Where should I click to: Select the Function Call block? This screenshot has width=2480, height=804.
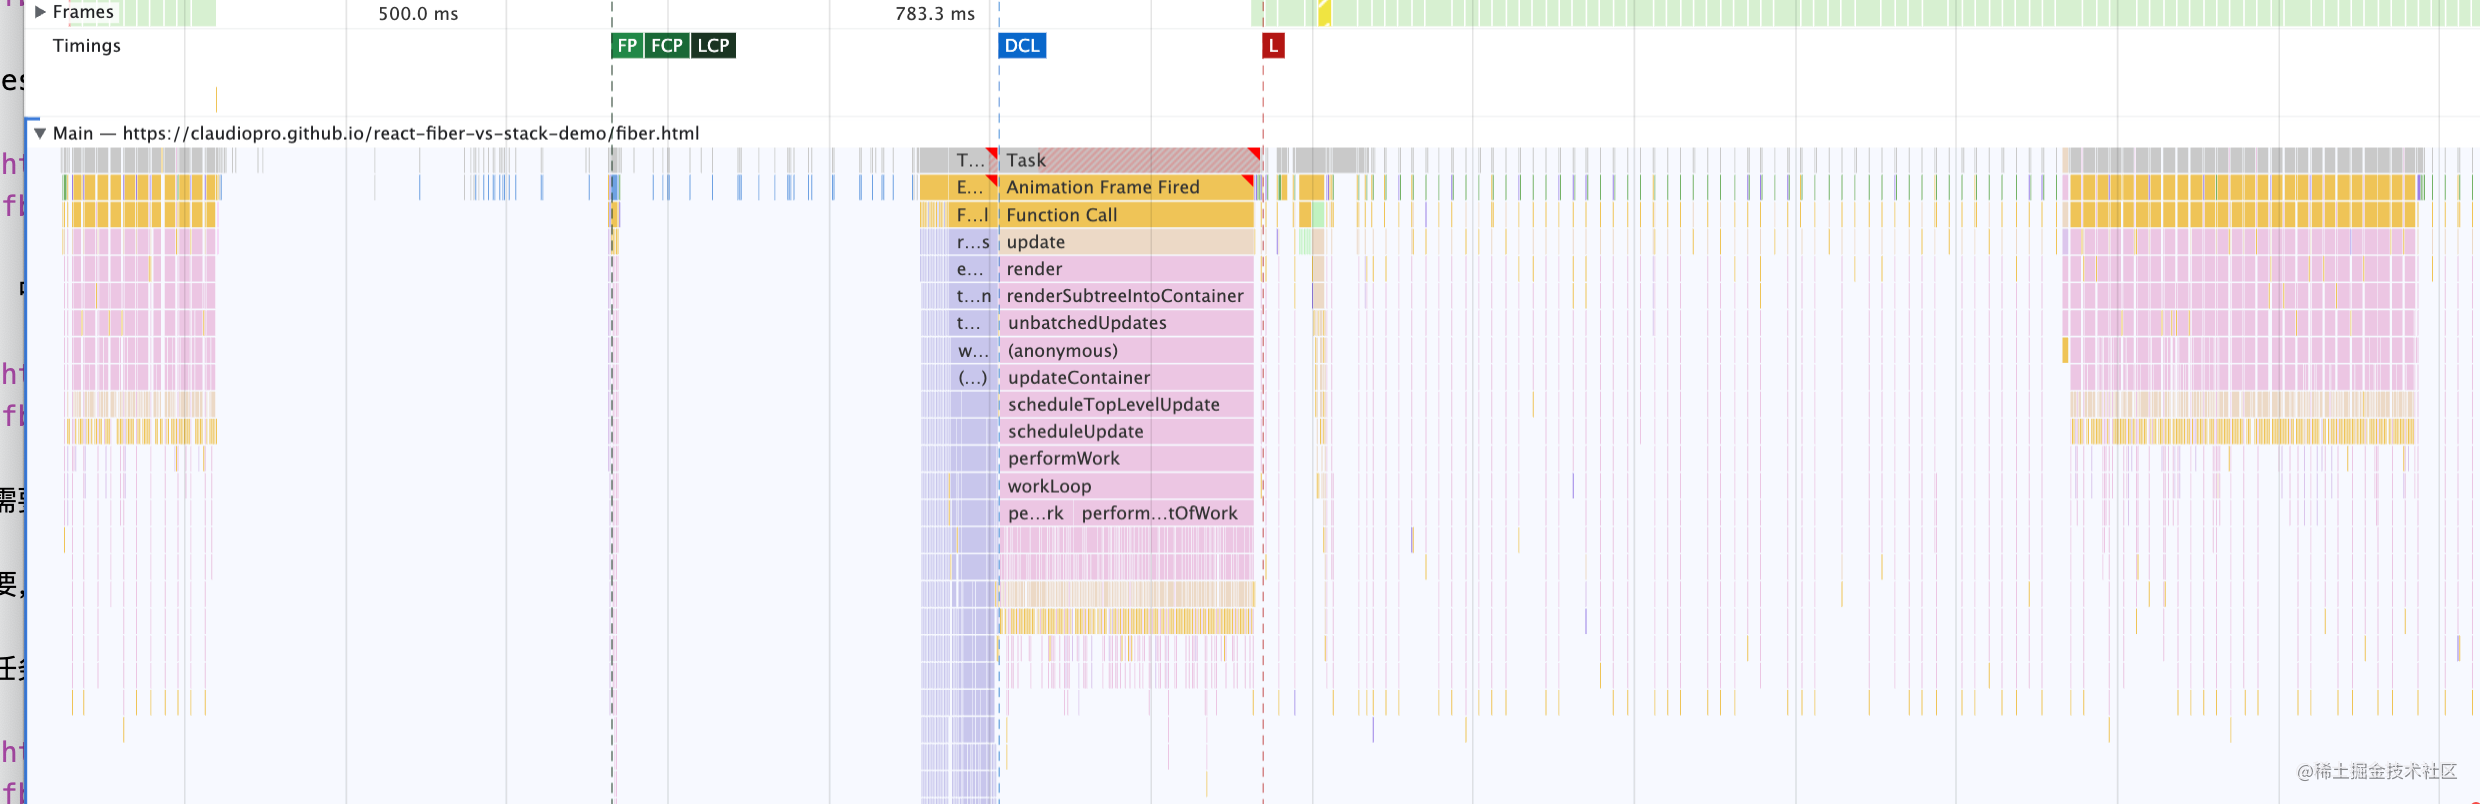click(x=1127, y=215)
